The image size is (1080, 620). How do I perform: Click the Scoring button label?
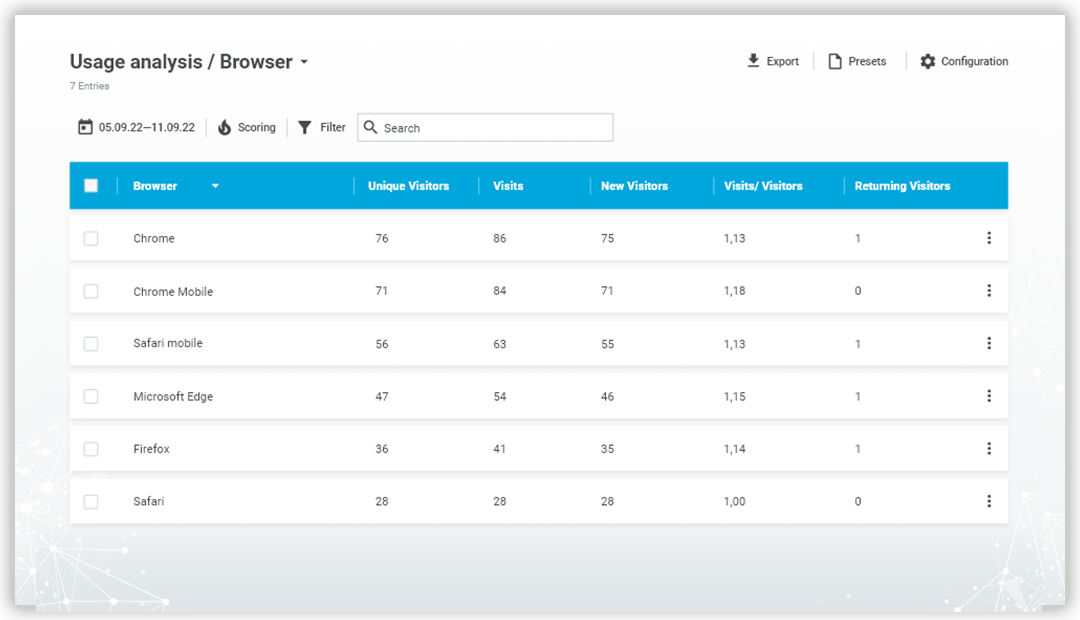point(257,127)
